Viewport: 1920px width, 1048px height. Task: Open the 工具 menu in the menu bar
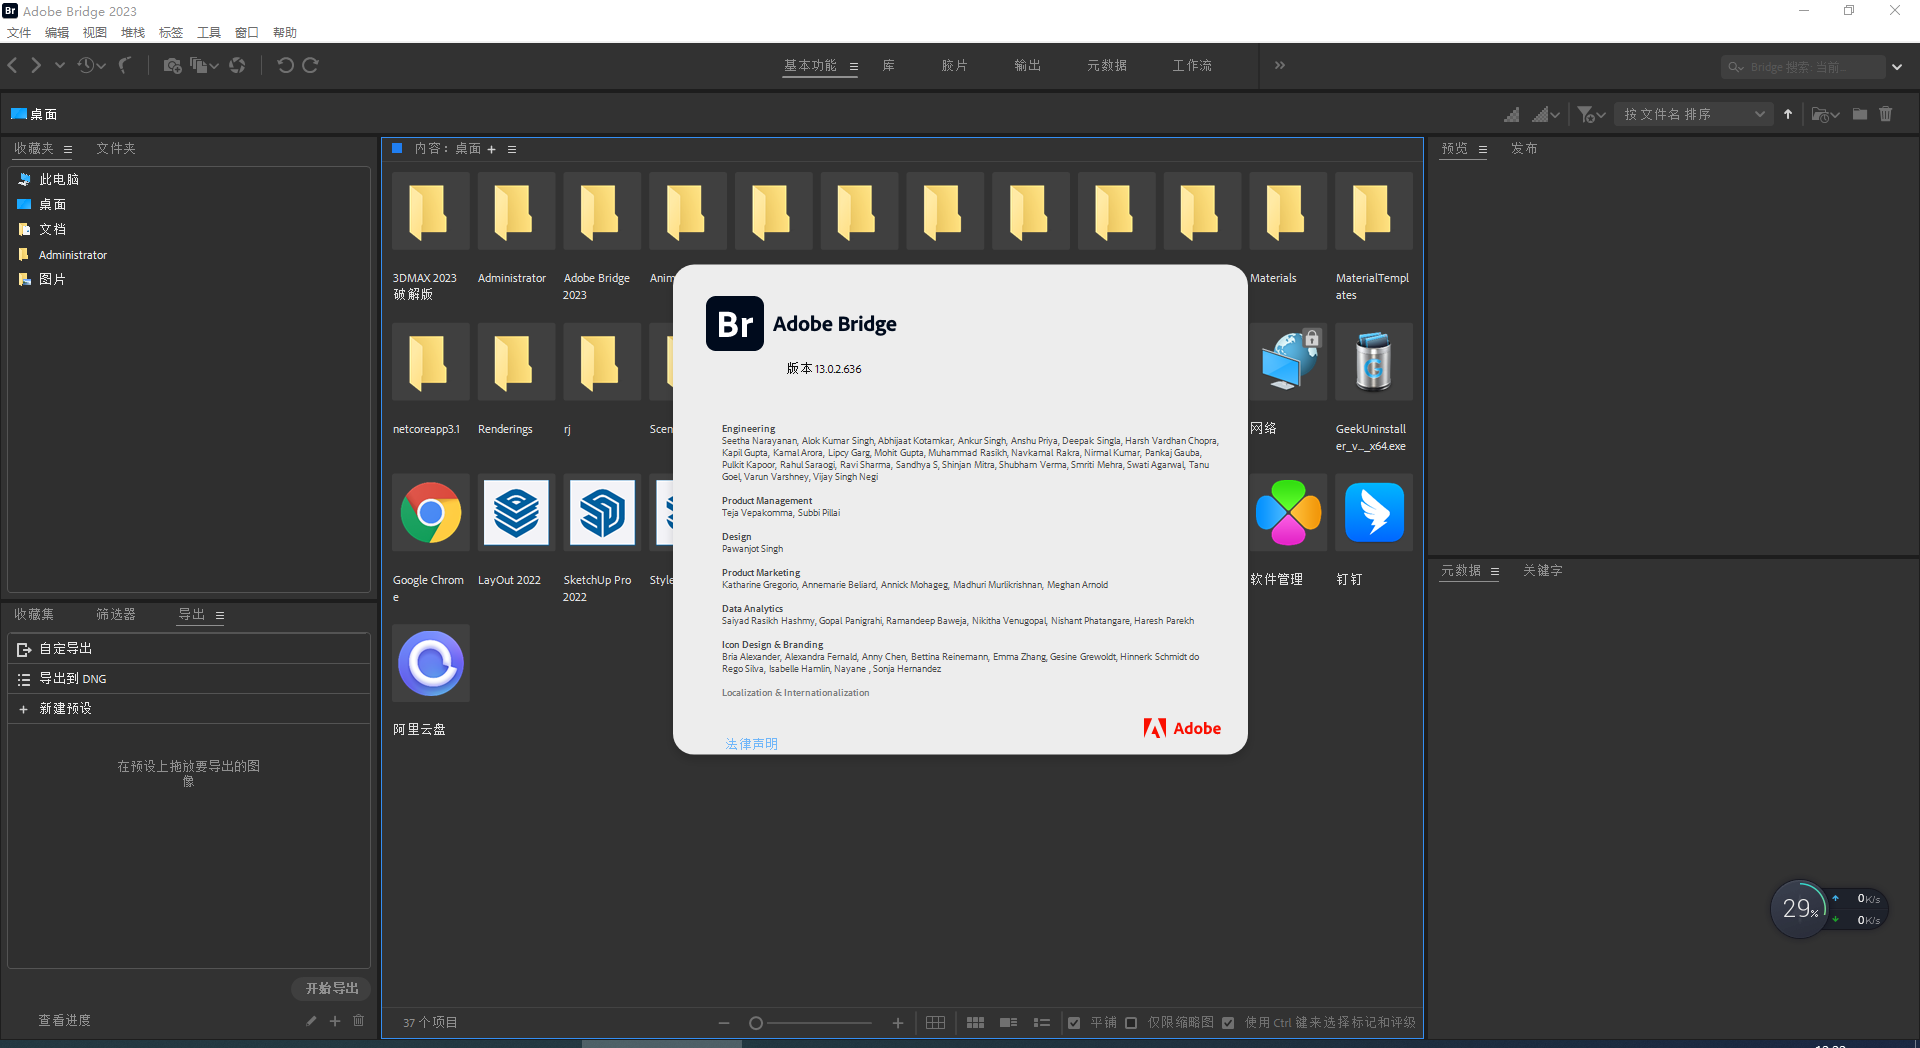click(x=208, y=32)
